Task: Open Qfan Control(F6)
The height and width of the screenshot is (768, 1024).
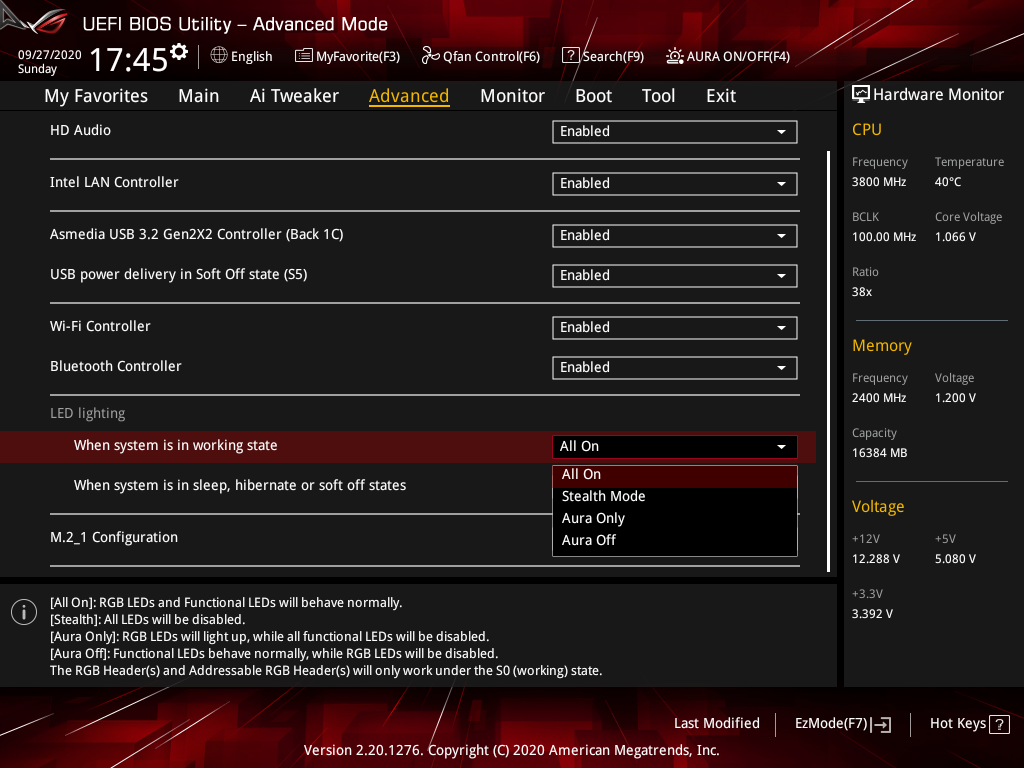Action: pyautogui.click(x=481, y=56)
